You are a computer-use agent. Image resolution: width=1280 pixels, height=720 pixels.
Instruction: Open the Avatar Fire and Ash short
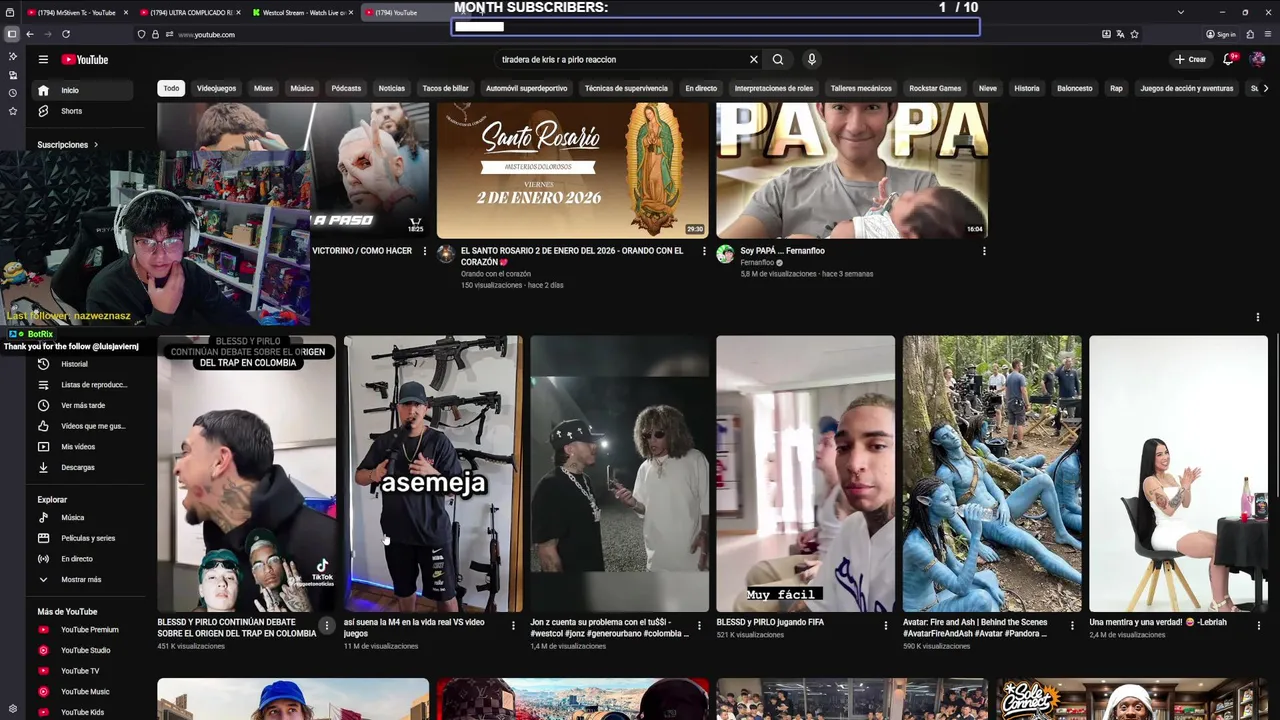(992, 474)
